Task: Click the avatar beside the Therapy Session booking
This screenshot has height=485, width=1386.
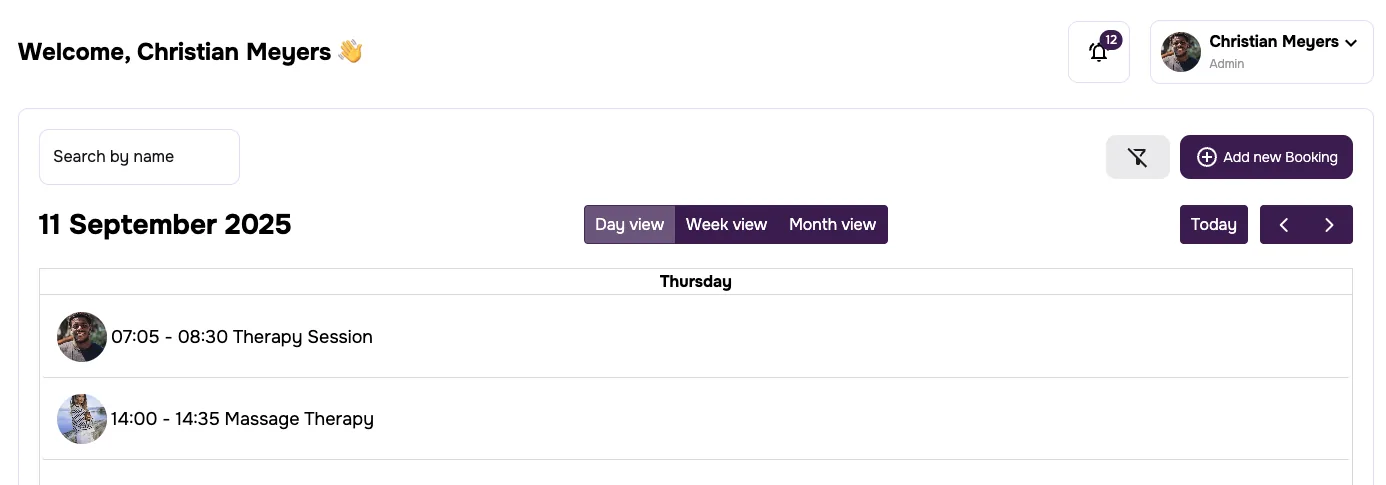Action: (82, 337)
